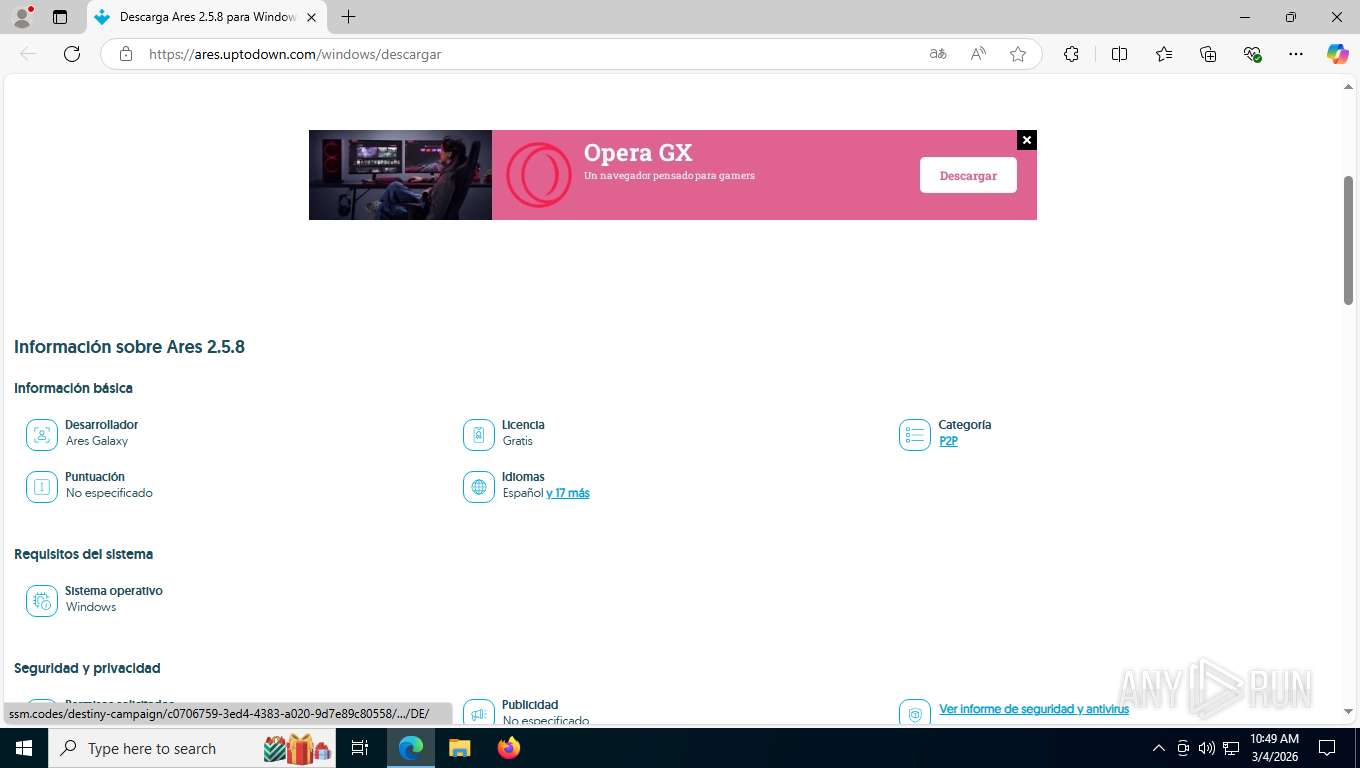This screenshot has height=768, width=1360.
Task: Click the scrollbar down arrow
Action: (x=1348, y=711)
